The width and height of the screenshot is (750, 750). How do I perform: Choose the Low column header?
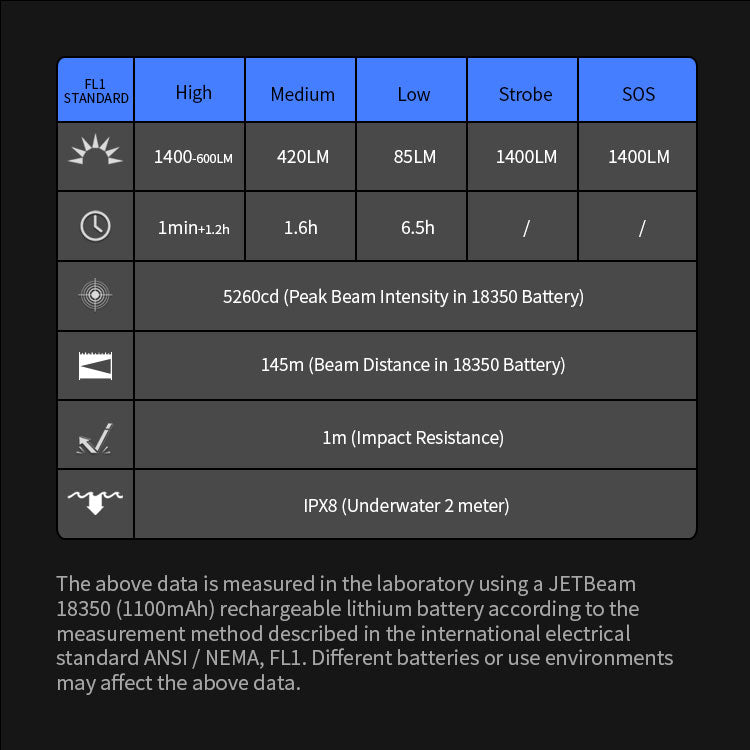pyautogui.click(x=413, y=94)
